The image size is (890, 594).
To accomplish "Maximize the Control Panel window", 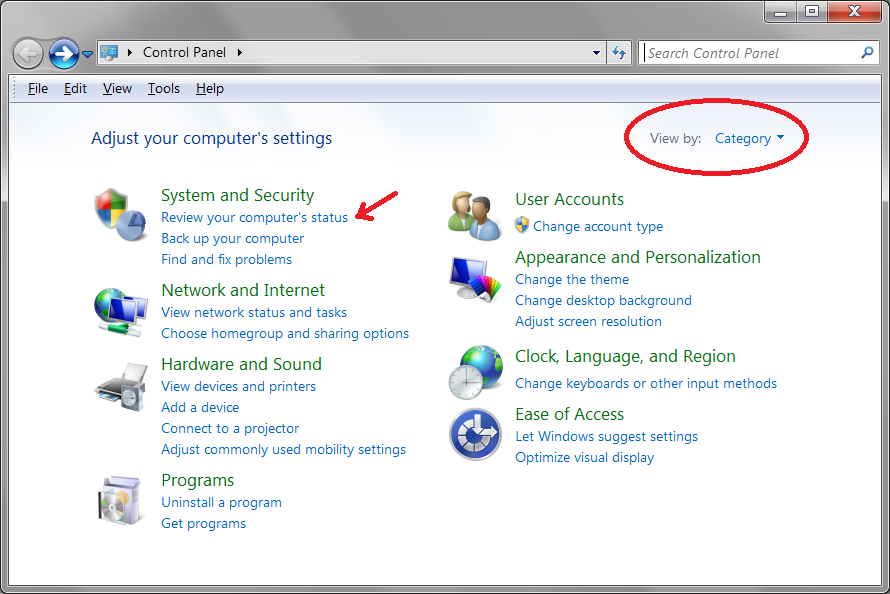I will pos(812,11).
